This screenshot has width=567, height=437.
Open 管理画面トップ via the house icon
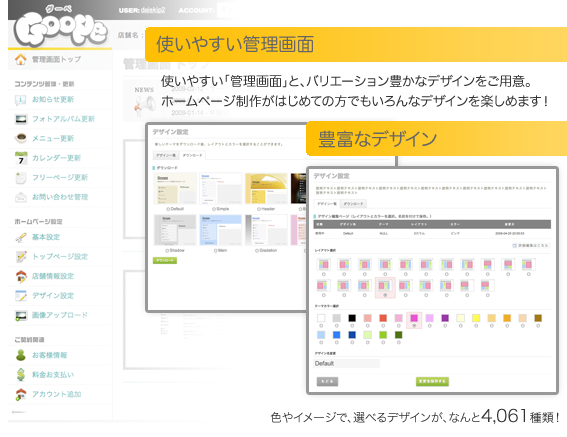click(21, 59)
